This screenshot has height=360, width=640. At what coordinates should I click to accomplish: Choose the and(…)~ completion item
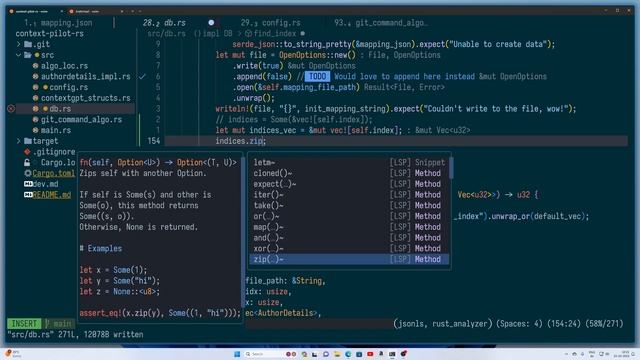coord(349,238)
